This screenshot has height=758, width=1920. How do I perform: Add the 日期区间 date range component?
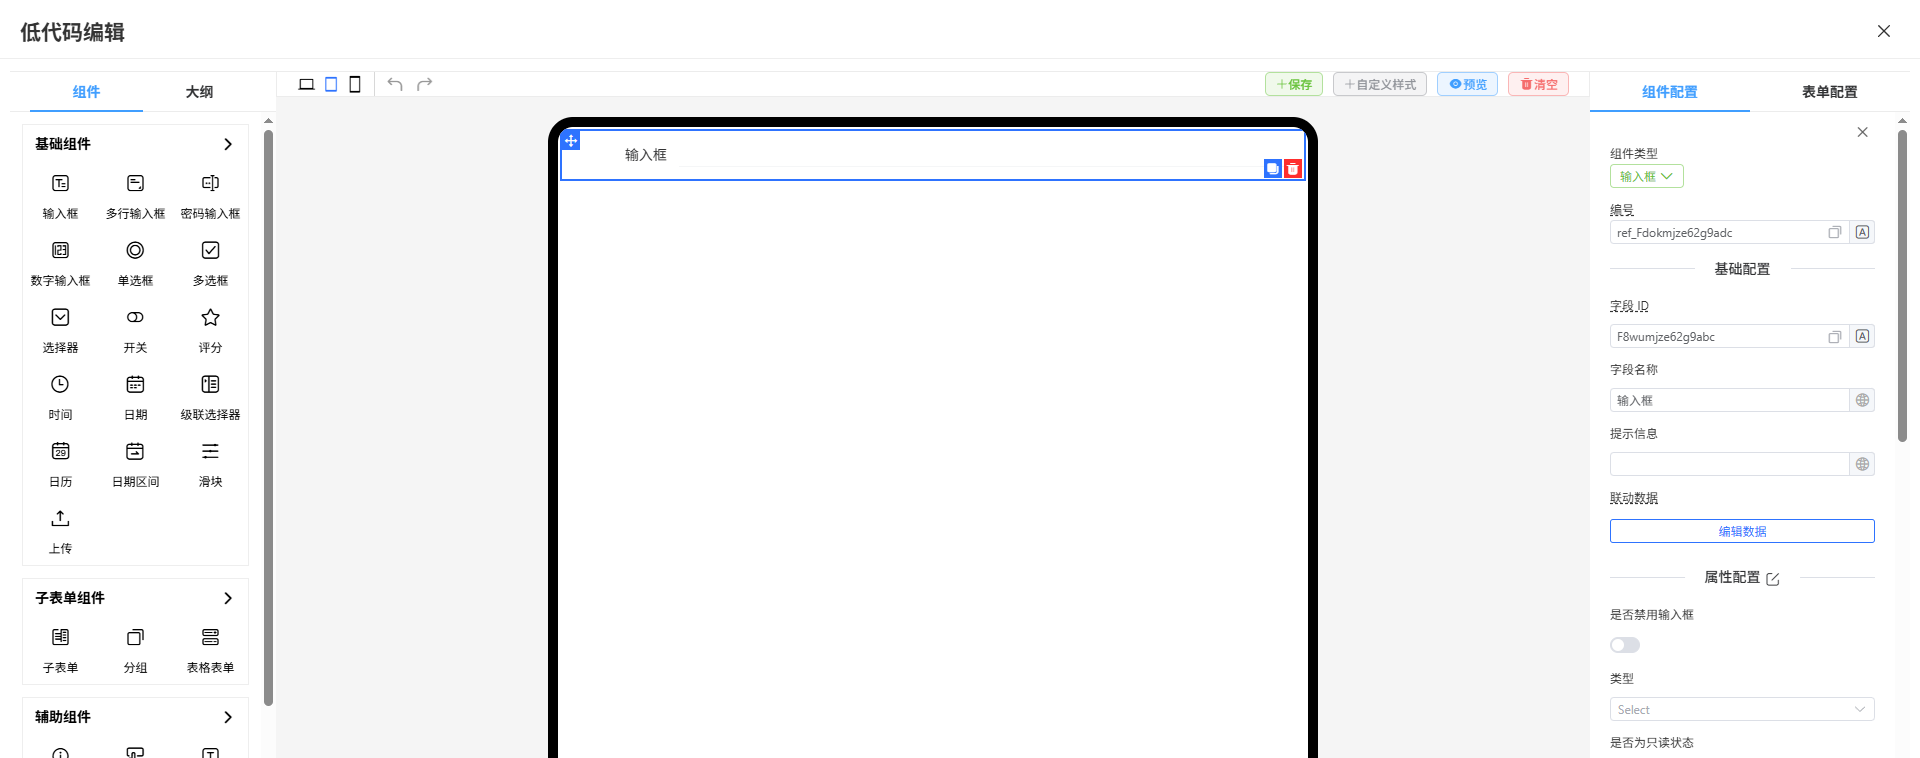click(135, 452)
